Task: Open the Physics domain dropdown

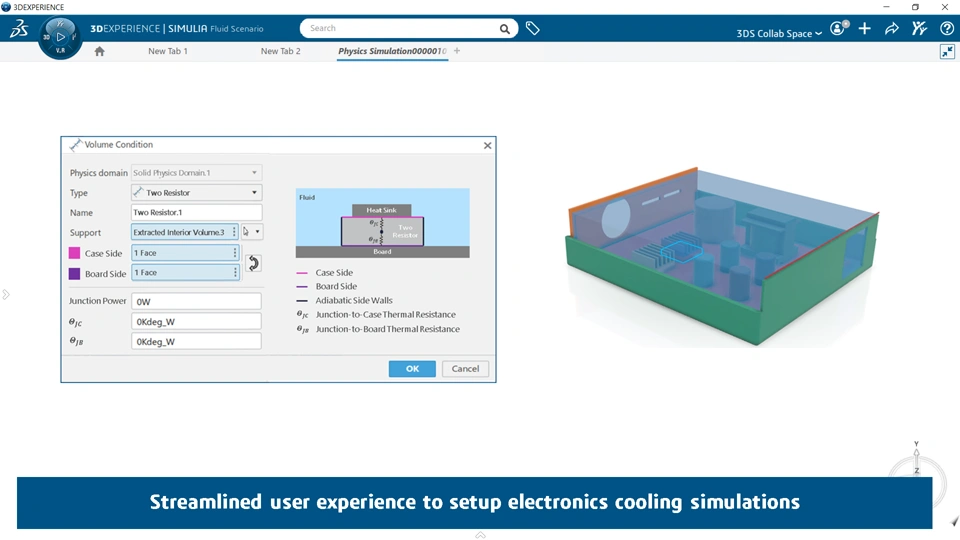Action: pyautogui.click(x=197, y=173)
